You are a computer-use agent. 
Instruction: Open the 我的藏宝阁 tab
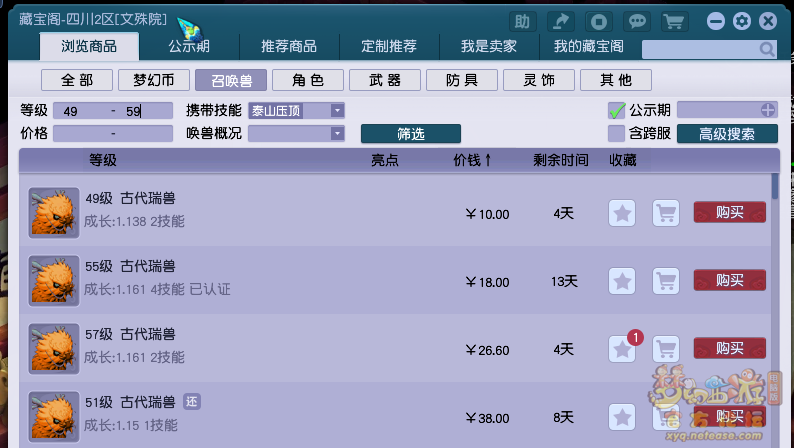[x=588, y=47]
